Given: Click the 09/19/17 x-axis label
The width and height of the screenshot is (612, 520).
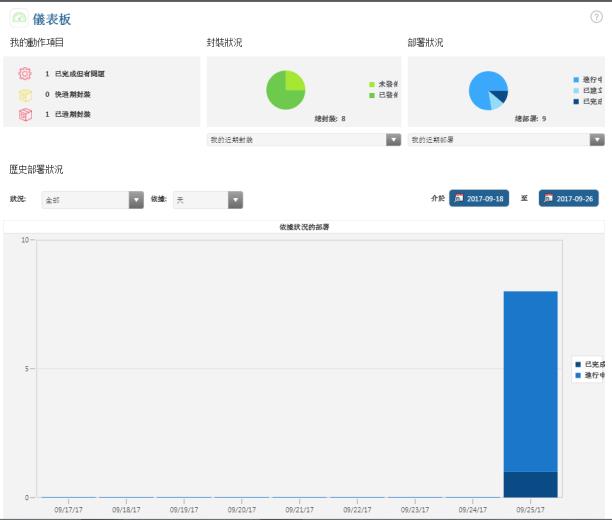Looking at the screenshot, I should [x=184, y=510].
